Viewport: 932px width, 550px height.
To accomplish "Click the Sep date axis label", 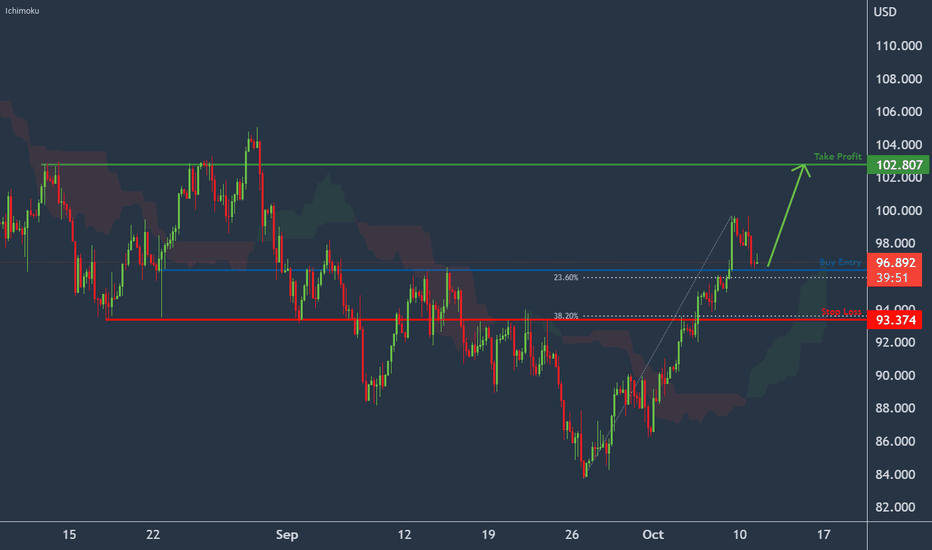I will [287, 535].
